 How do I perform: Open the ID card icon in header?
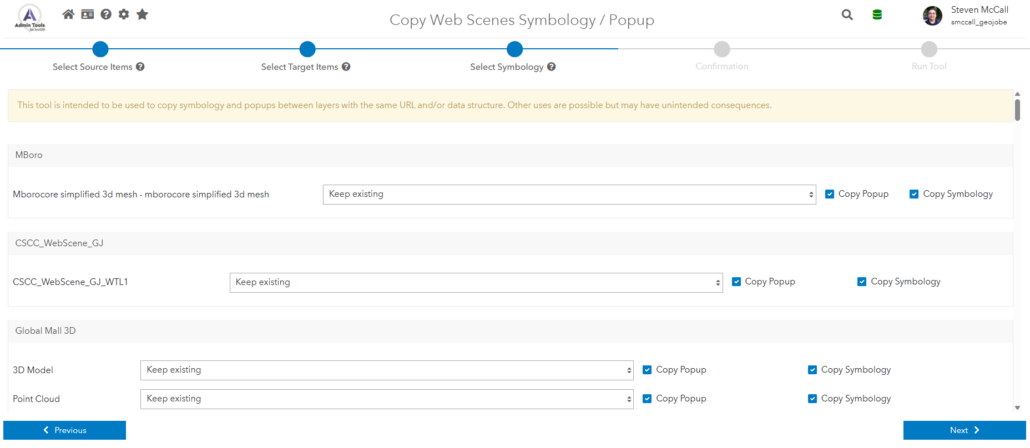(x=87, y=15)
